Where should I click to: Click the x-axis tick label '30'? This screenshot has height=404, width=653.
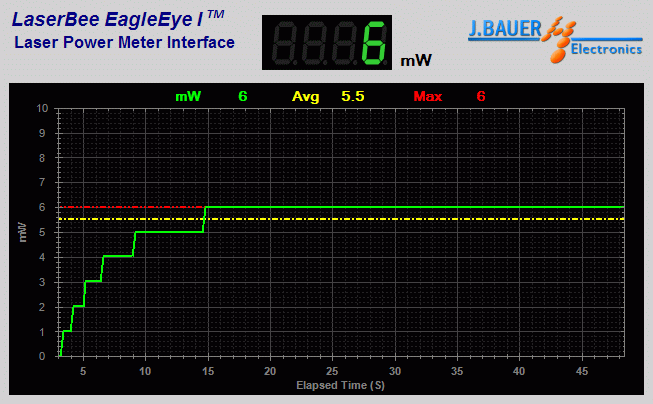(395, 371)
